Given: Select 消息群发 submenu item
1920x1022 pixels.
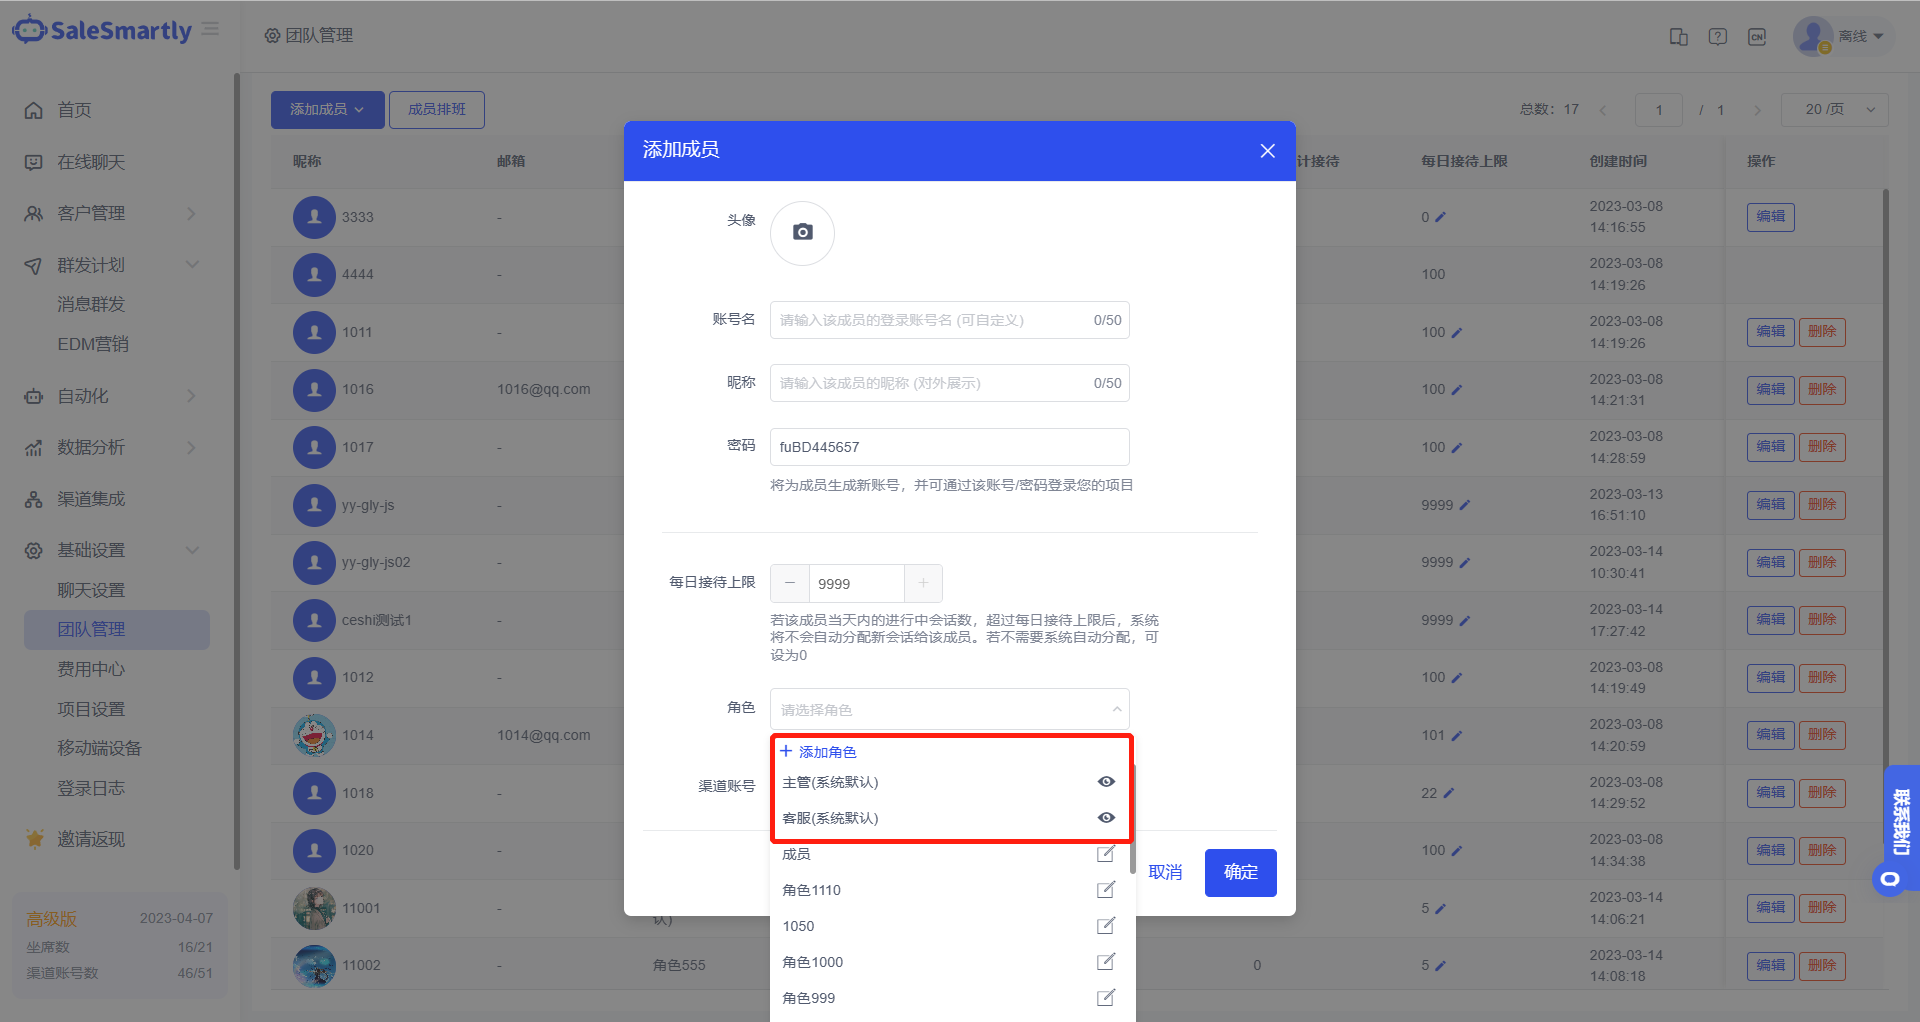Looking at the screenshot, I should tap(91, 304).
